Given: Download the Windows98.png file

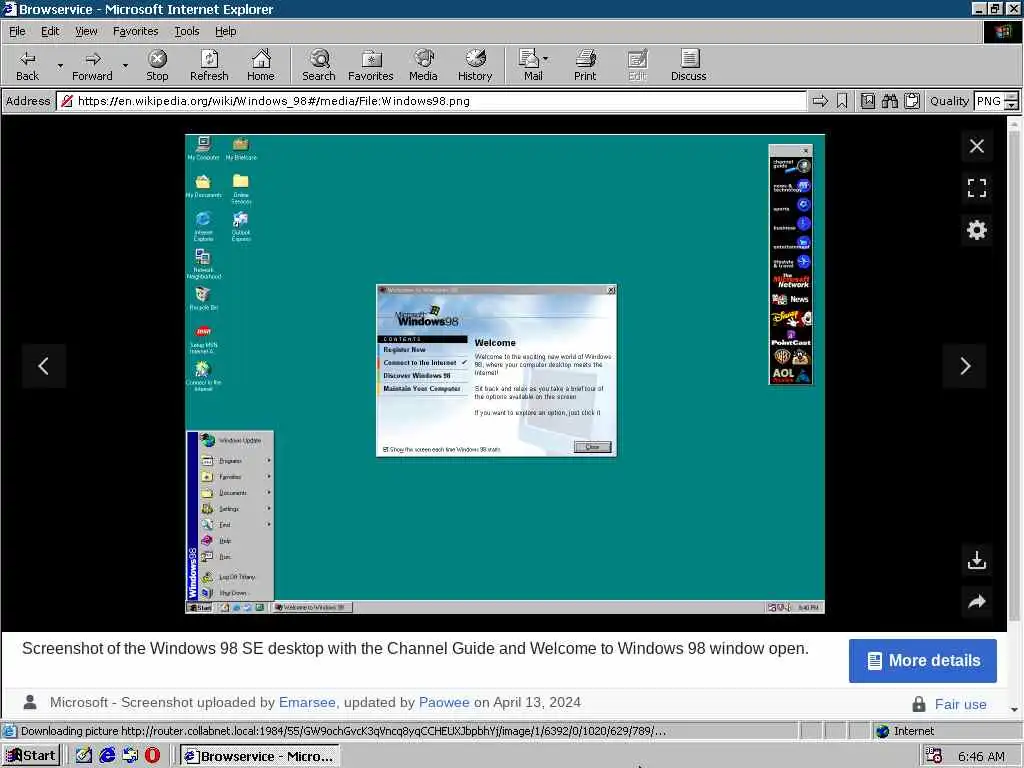Looking at the screenshot, I should 977,560.
